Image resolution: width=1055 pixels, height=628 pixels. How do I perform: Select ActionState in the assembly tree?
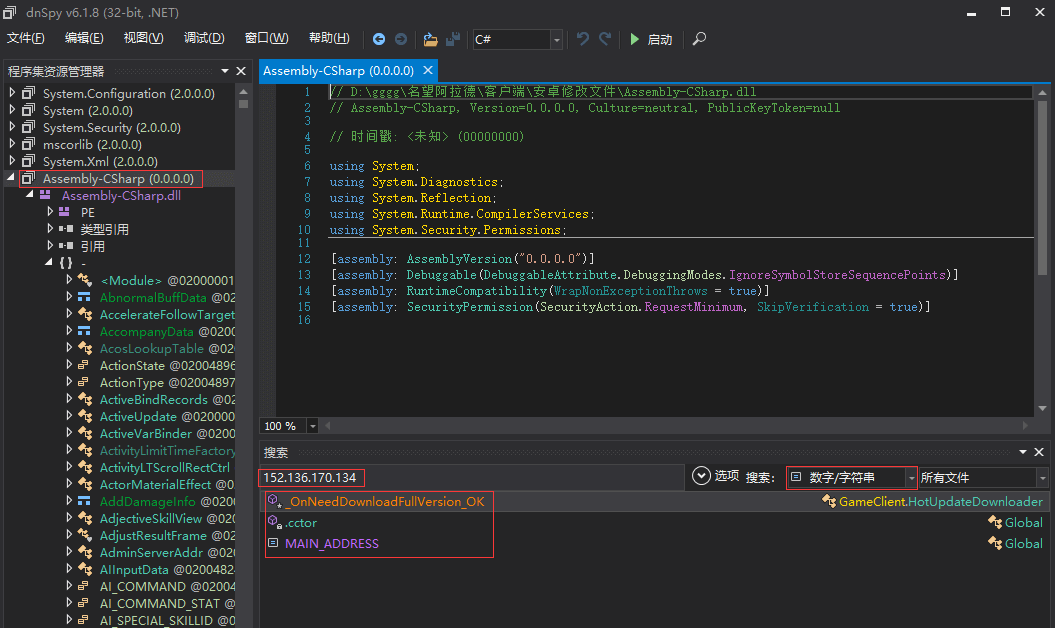pyautogui.click(x=132, y=366)
